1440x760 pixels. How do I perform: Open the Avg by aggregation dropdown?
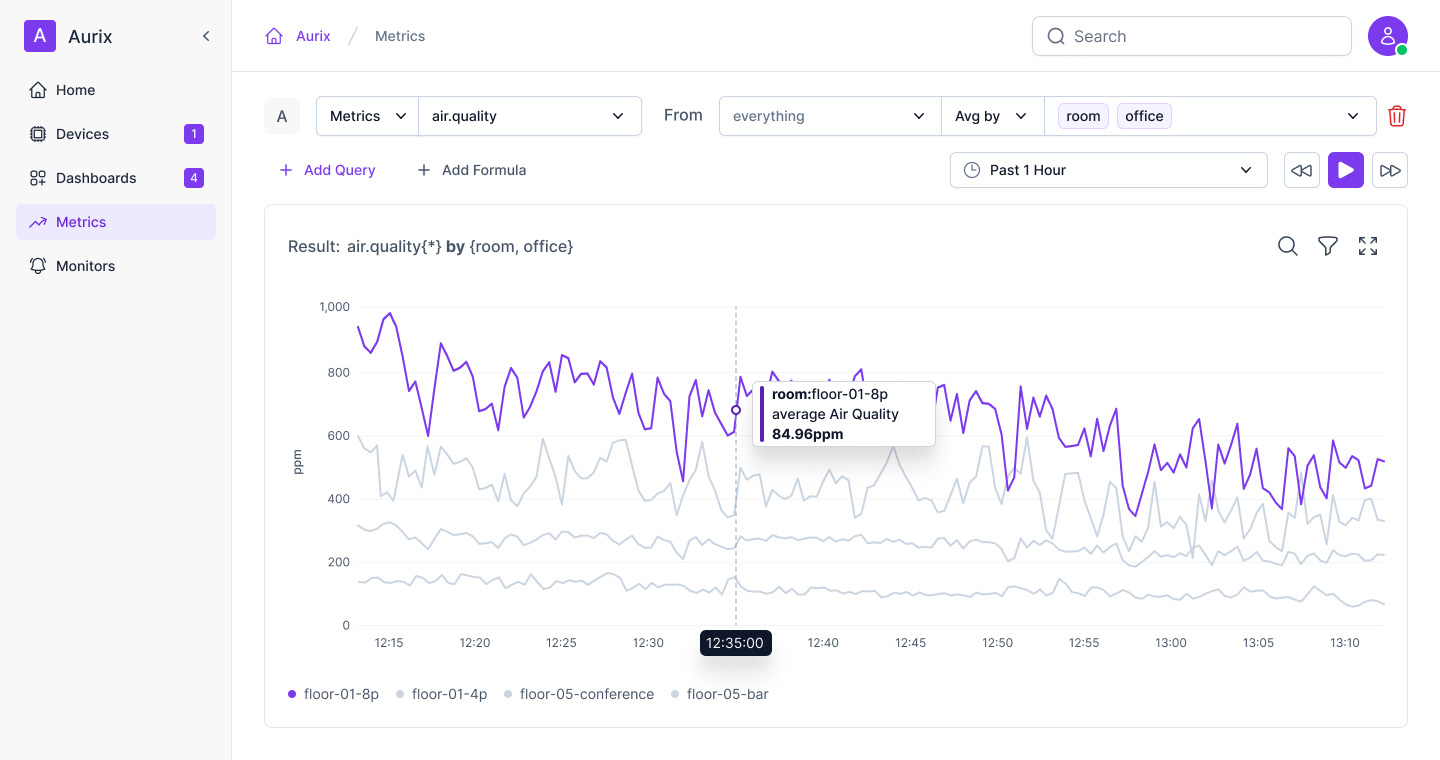tap(992, 116)
